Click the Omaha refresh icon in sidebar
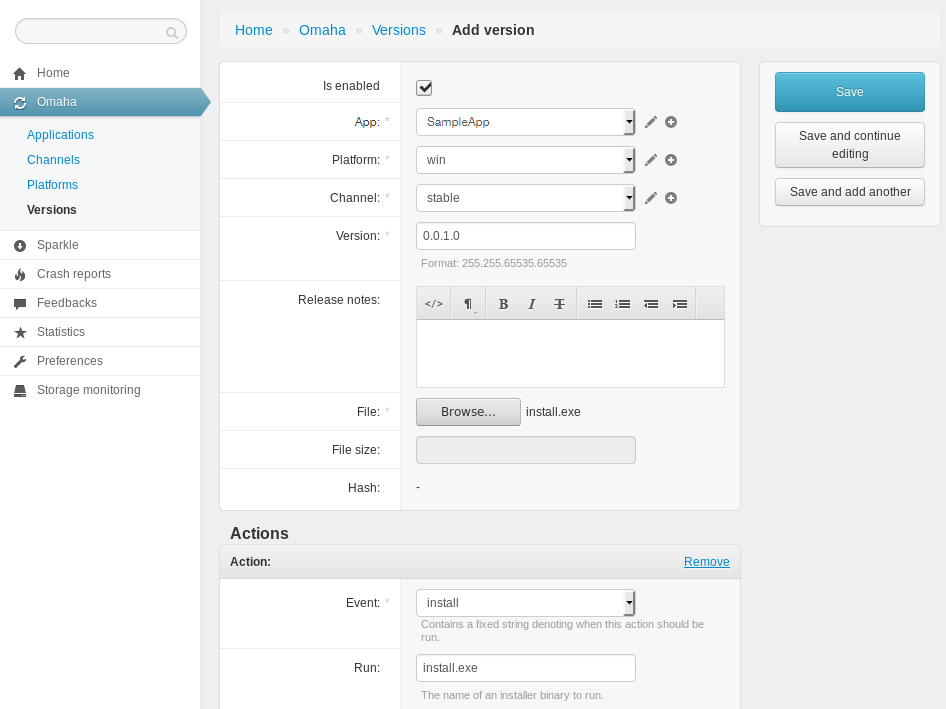This screenshot has height=709, width=946. coord(20,103)
